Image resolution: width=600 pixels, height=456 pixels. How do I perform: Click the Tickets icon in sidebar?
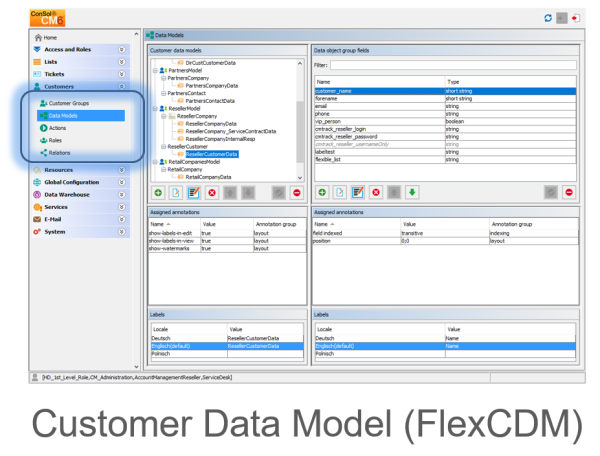coord(37,74)
